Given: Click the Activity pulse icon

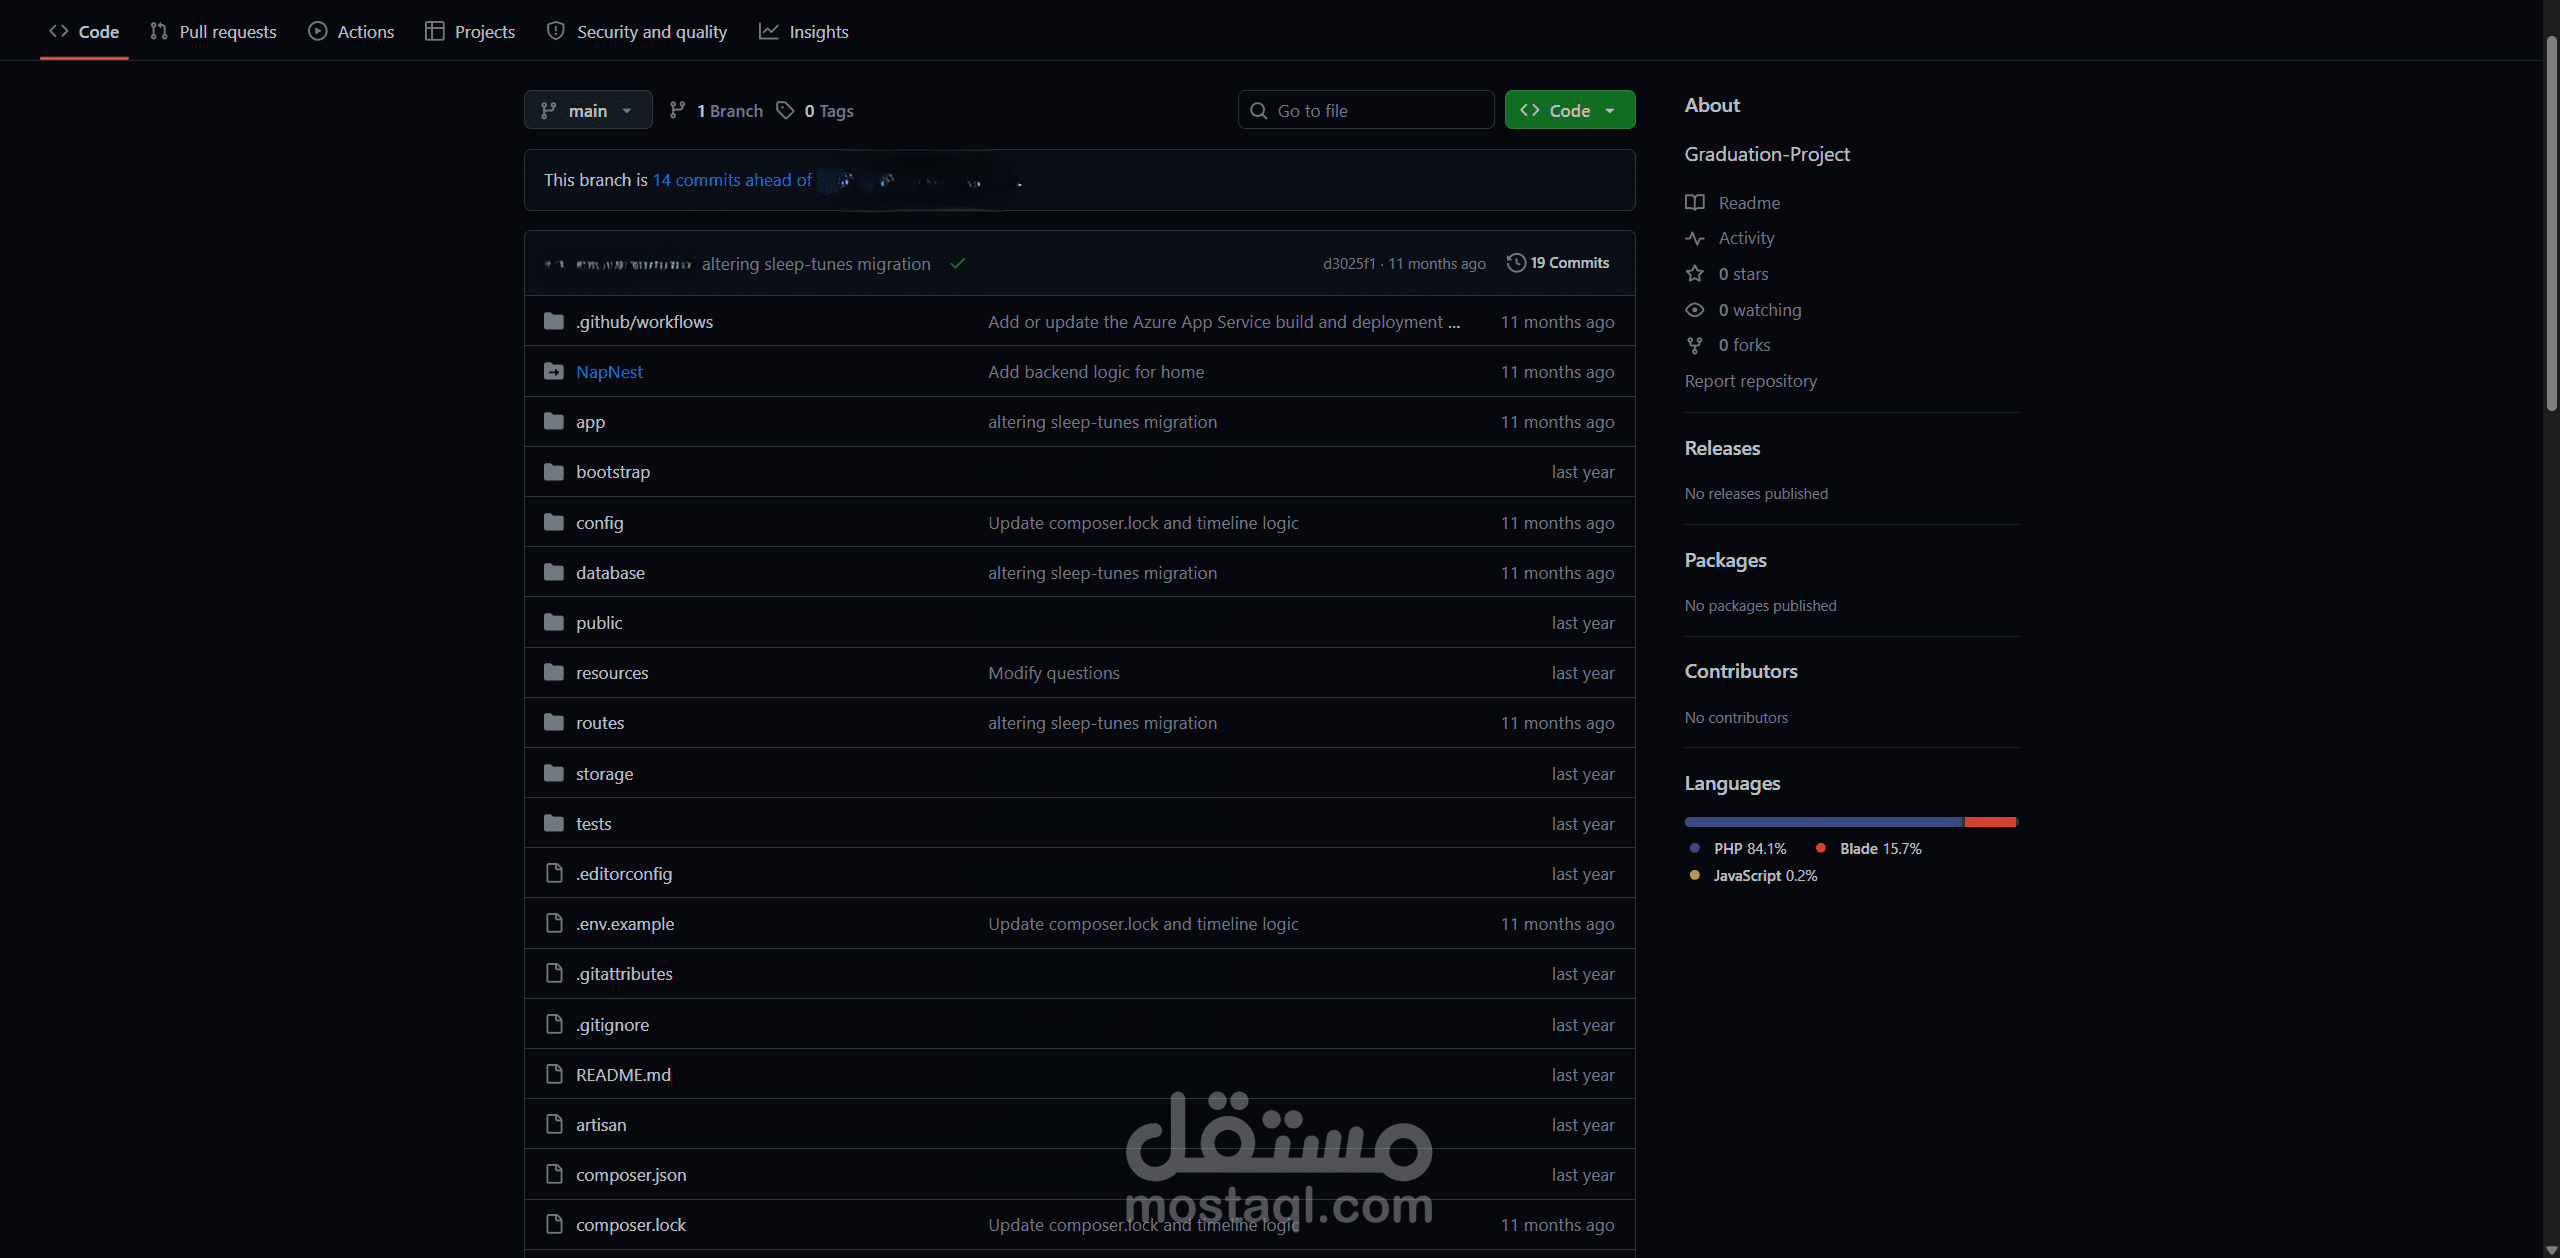Looking at the screenshot, I should (x=1695, y=238).
